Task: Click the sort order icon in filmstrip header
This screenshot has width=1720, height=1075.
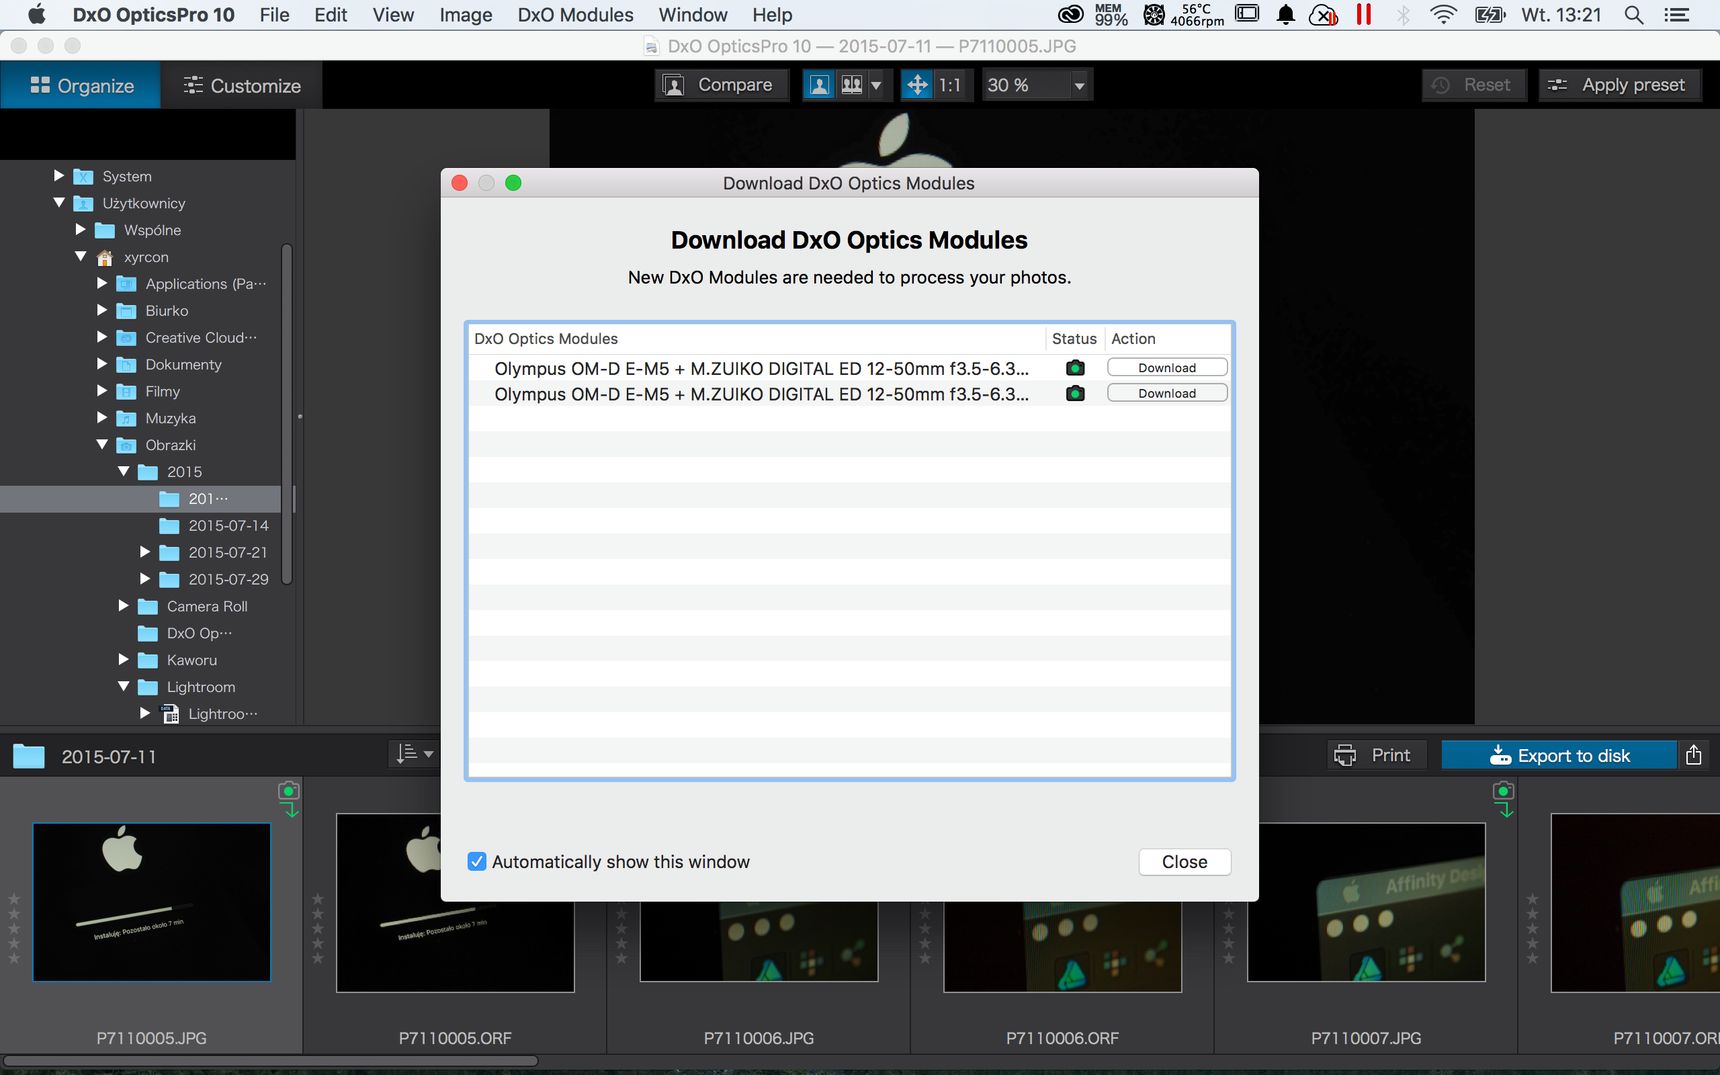Action: 414,754
